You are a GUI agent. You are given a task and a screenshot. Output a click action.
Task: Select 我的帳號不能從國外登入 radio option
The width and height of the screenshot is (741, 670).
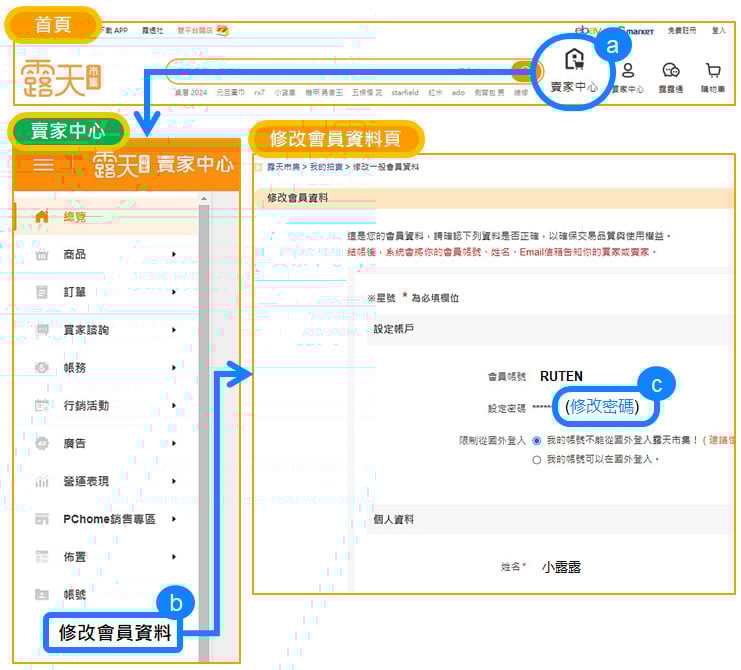(537, 440)
